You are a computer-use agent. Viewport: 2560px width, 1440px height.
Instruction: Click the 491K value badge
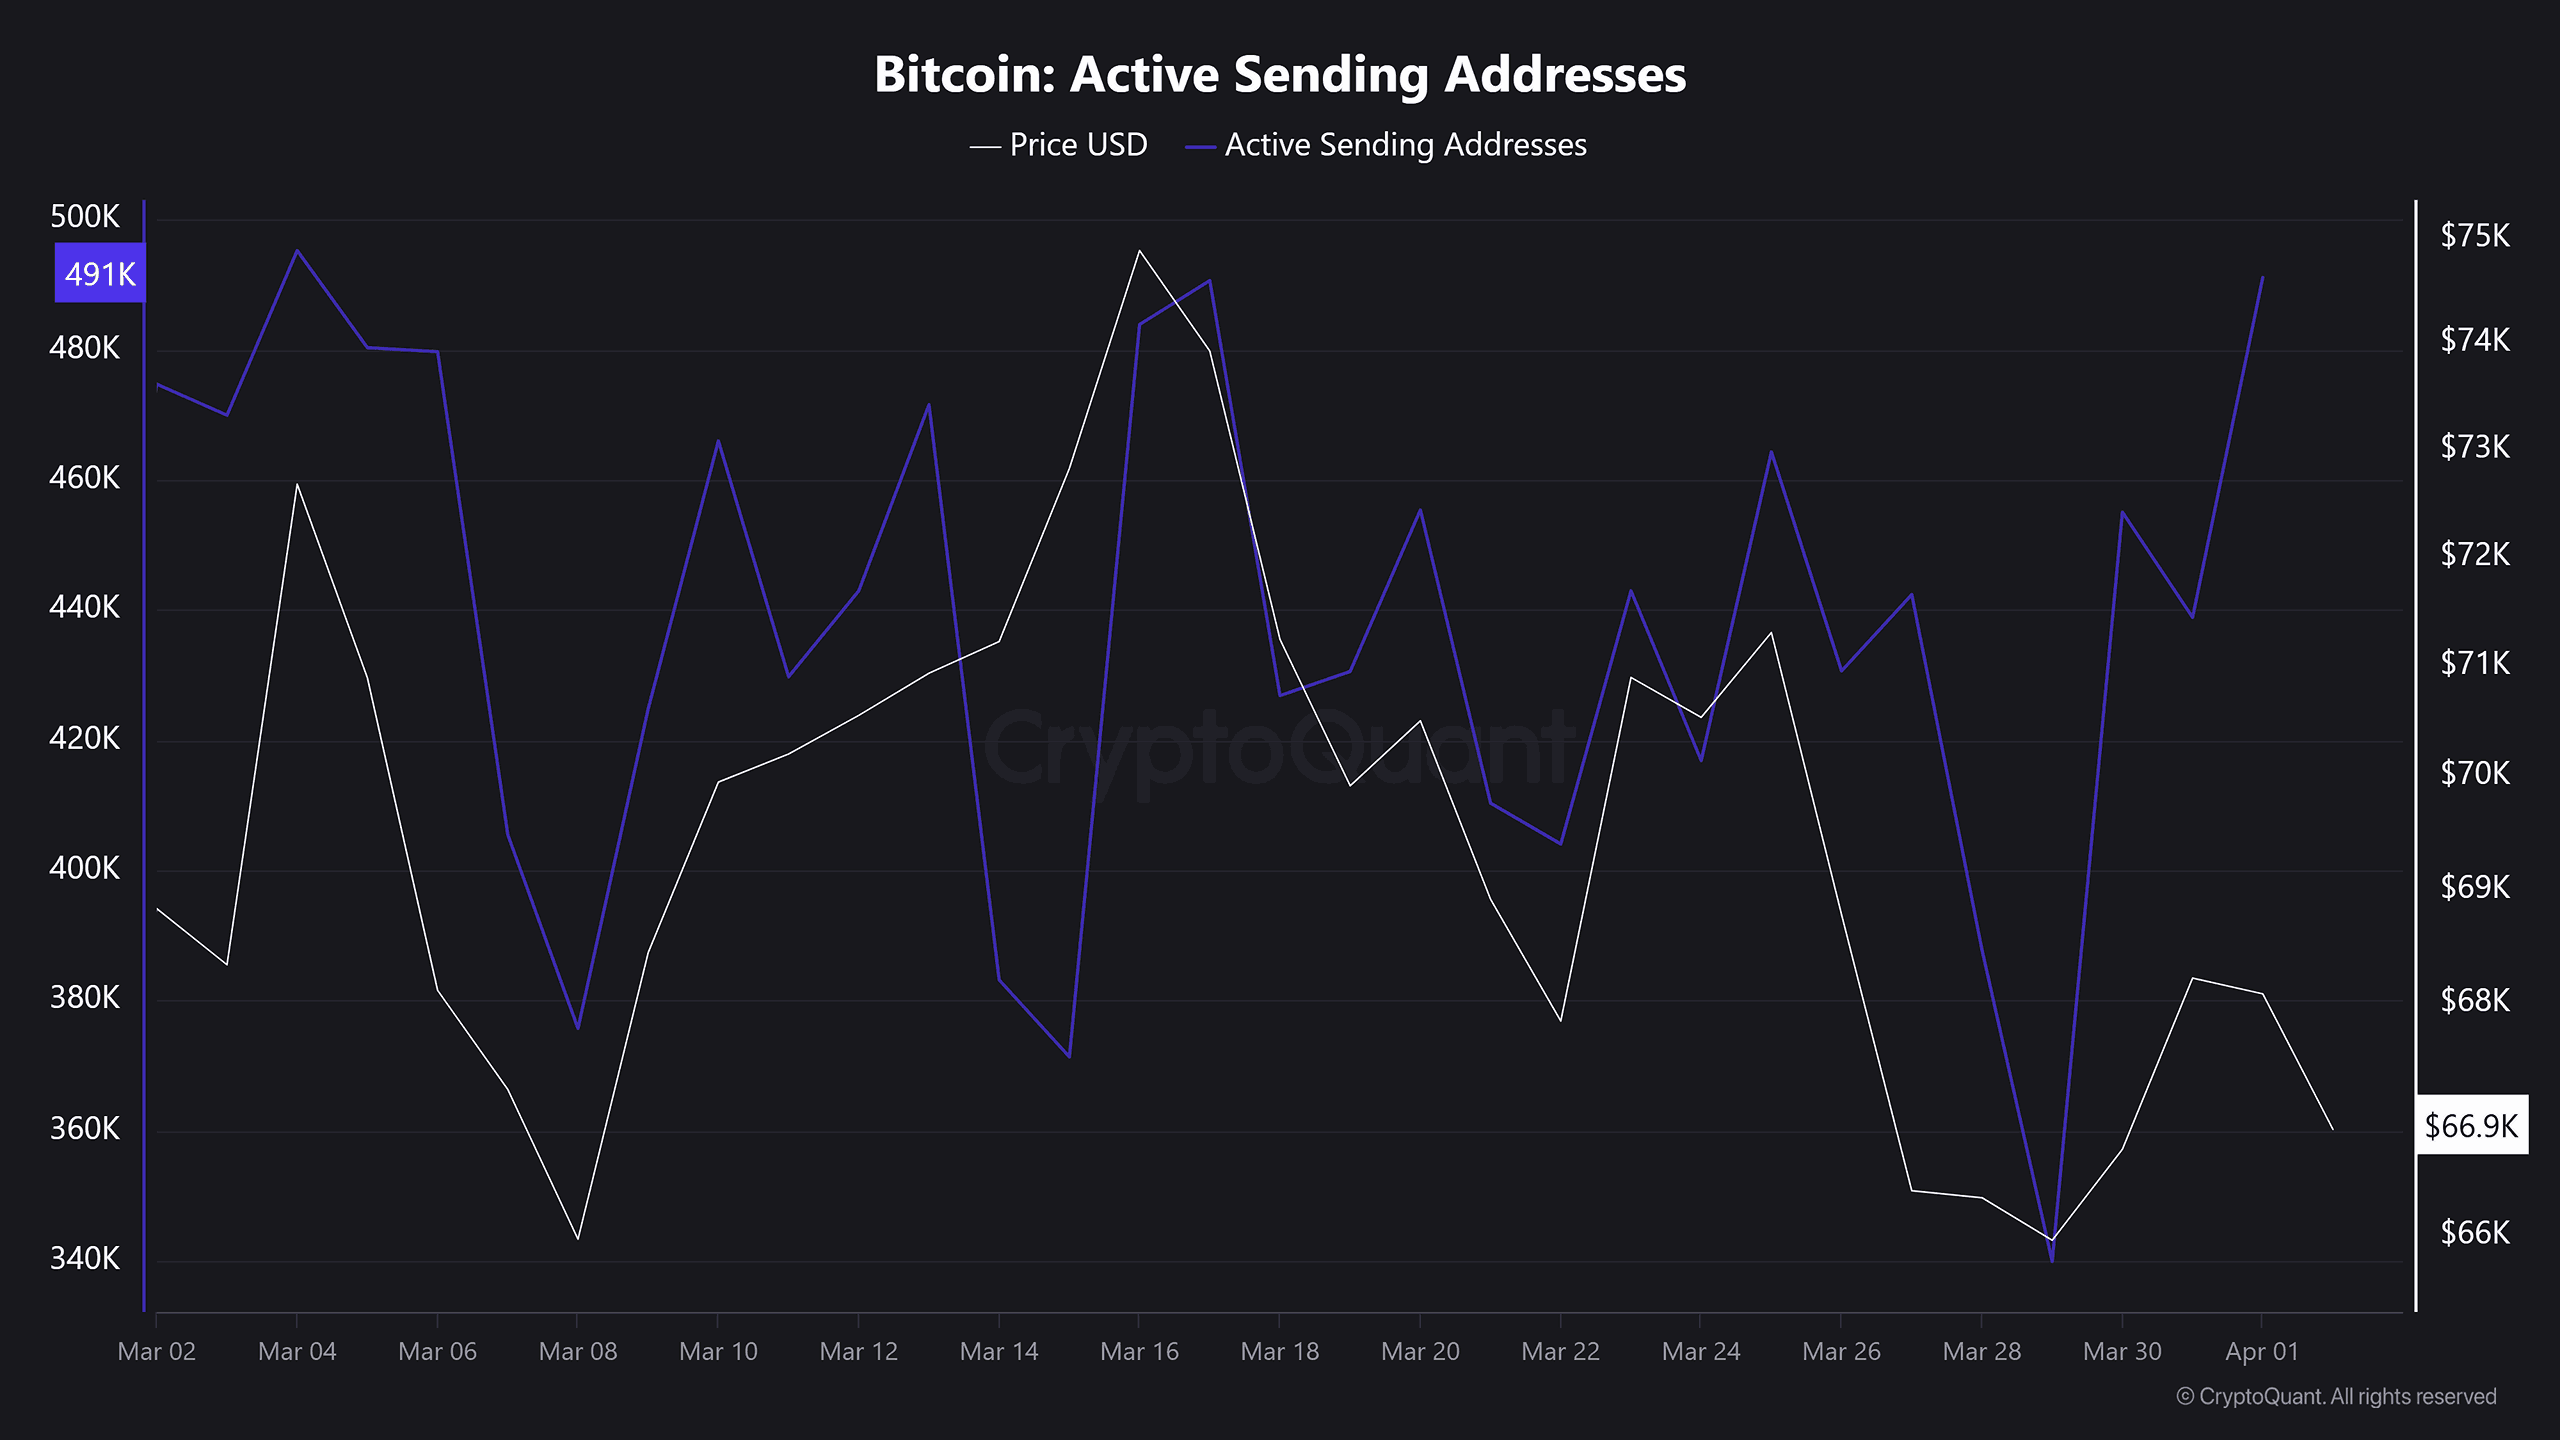[100, 273]
